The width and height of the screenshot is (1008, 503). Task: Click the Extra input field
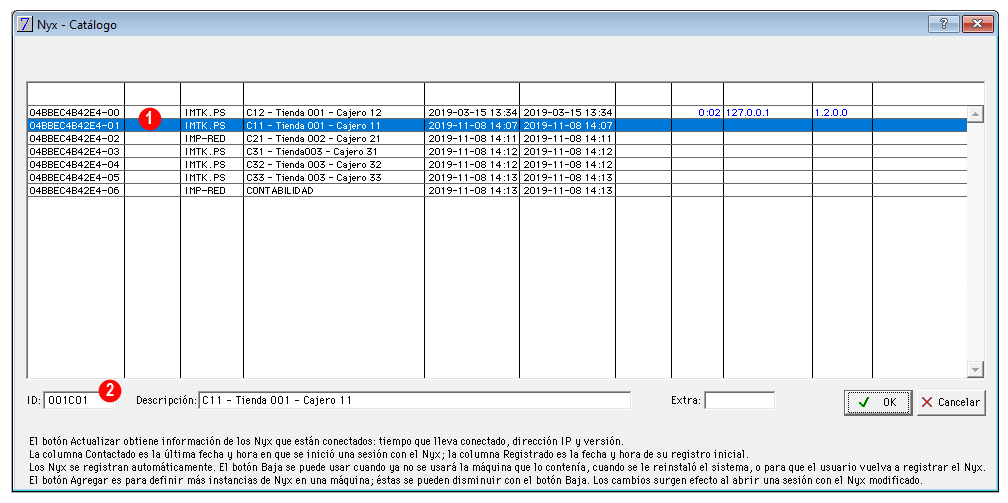click(739, 401)
